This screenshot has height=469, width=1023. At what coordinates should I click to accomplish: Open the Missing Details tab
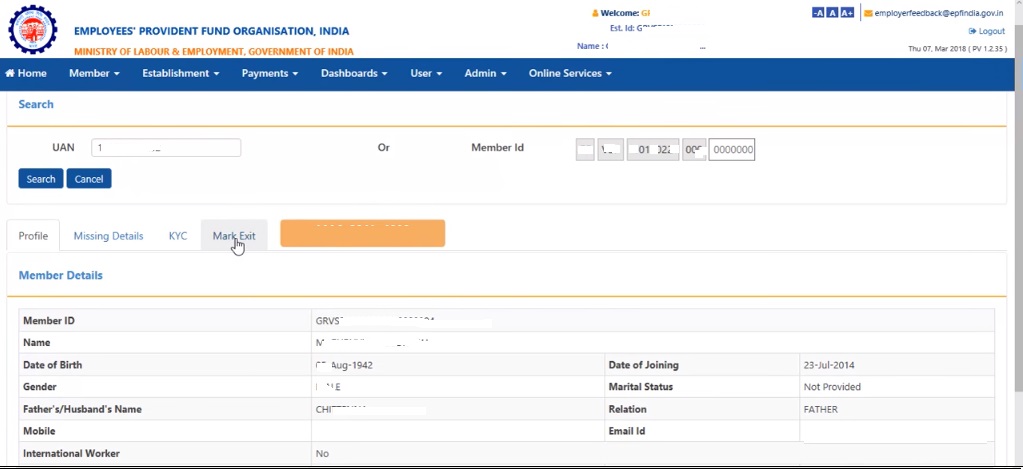pyautogui.click(x=108, y=236)
